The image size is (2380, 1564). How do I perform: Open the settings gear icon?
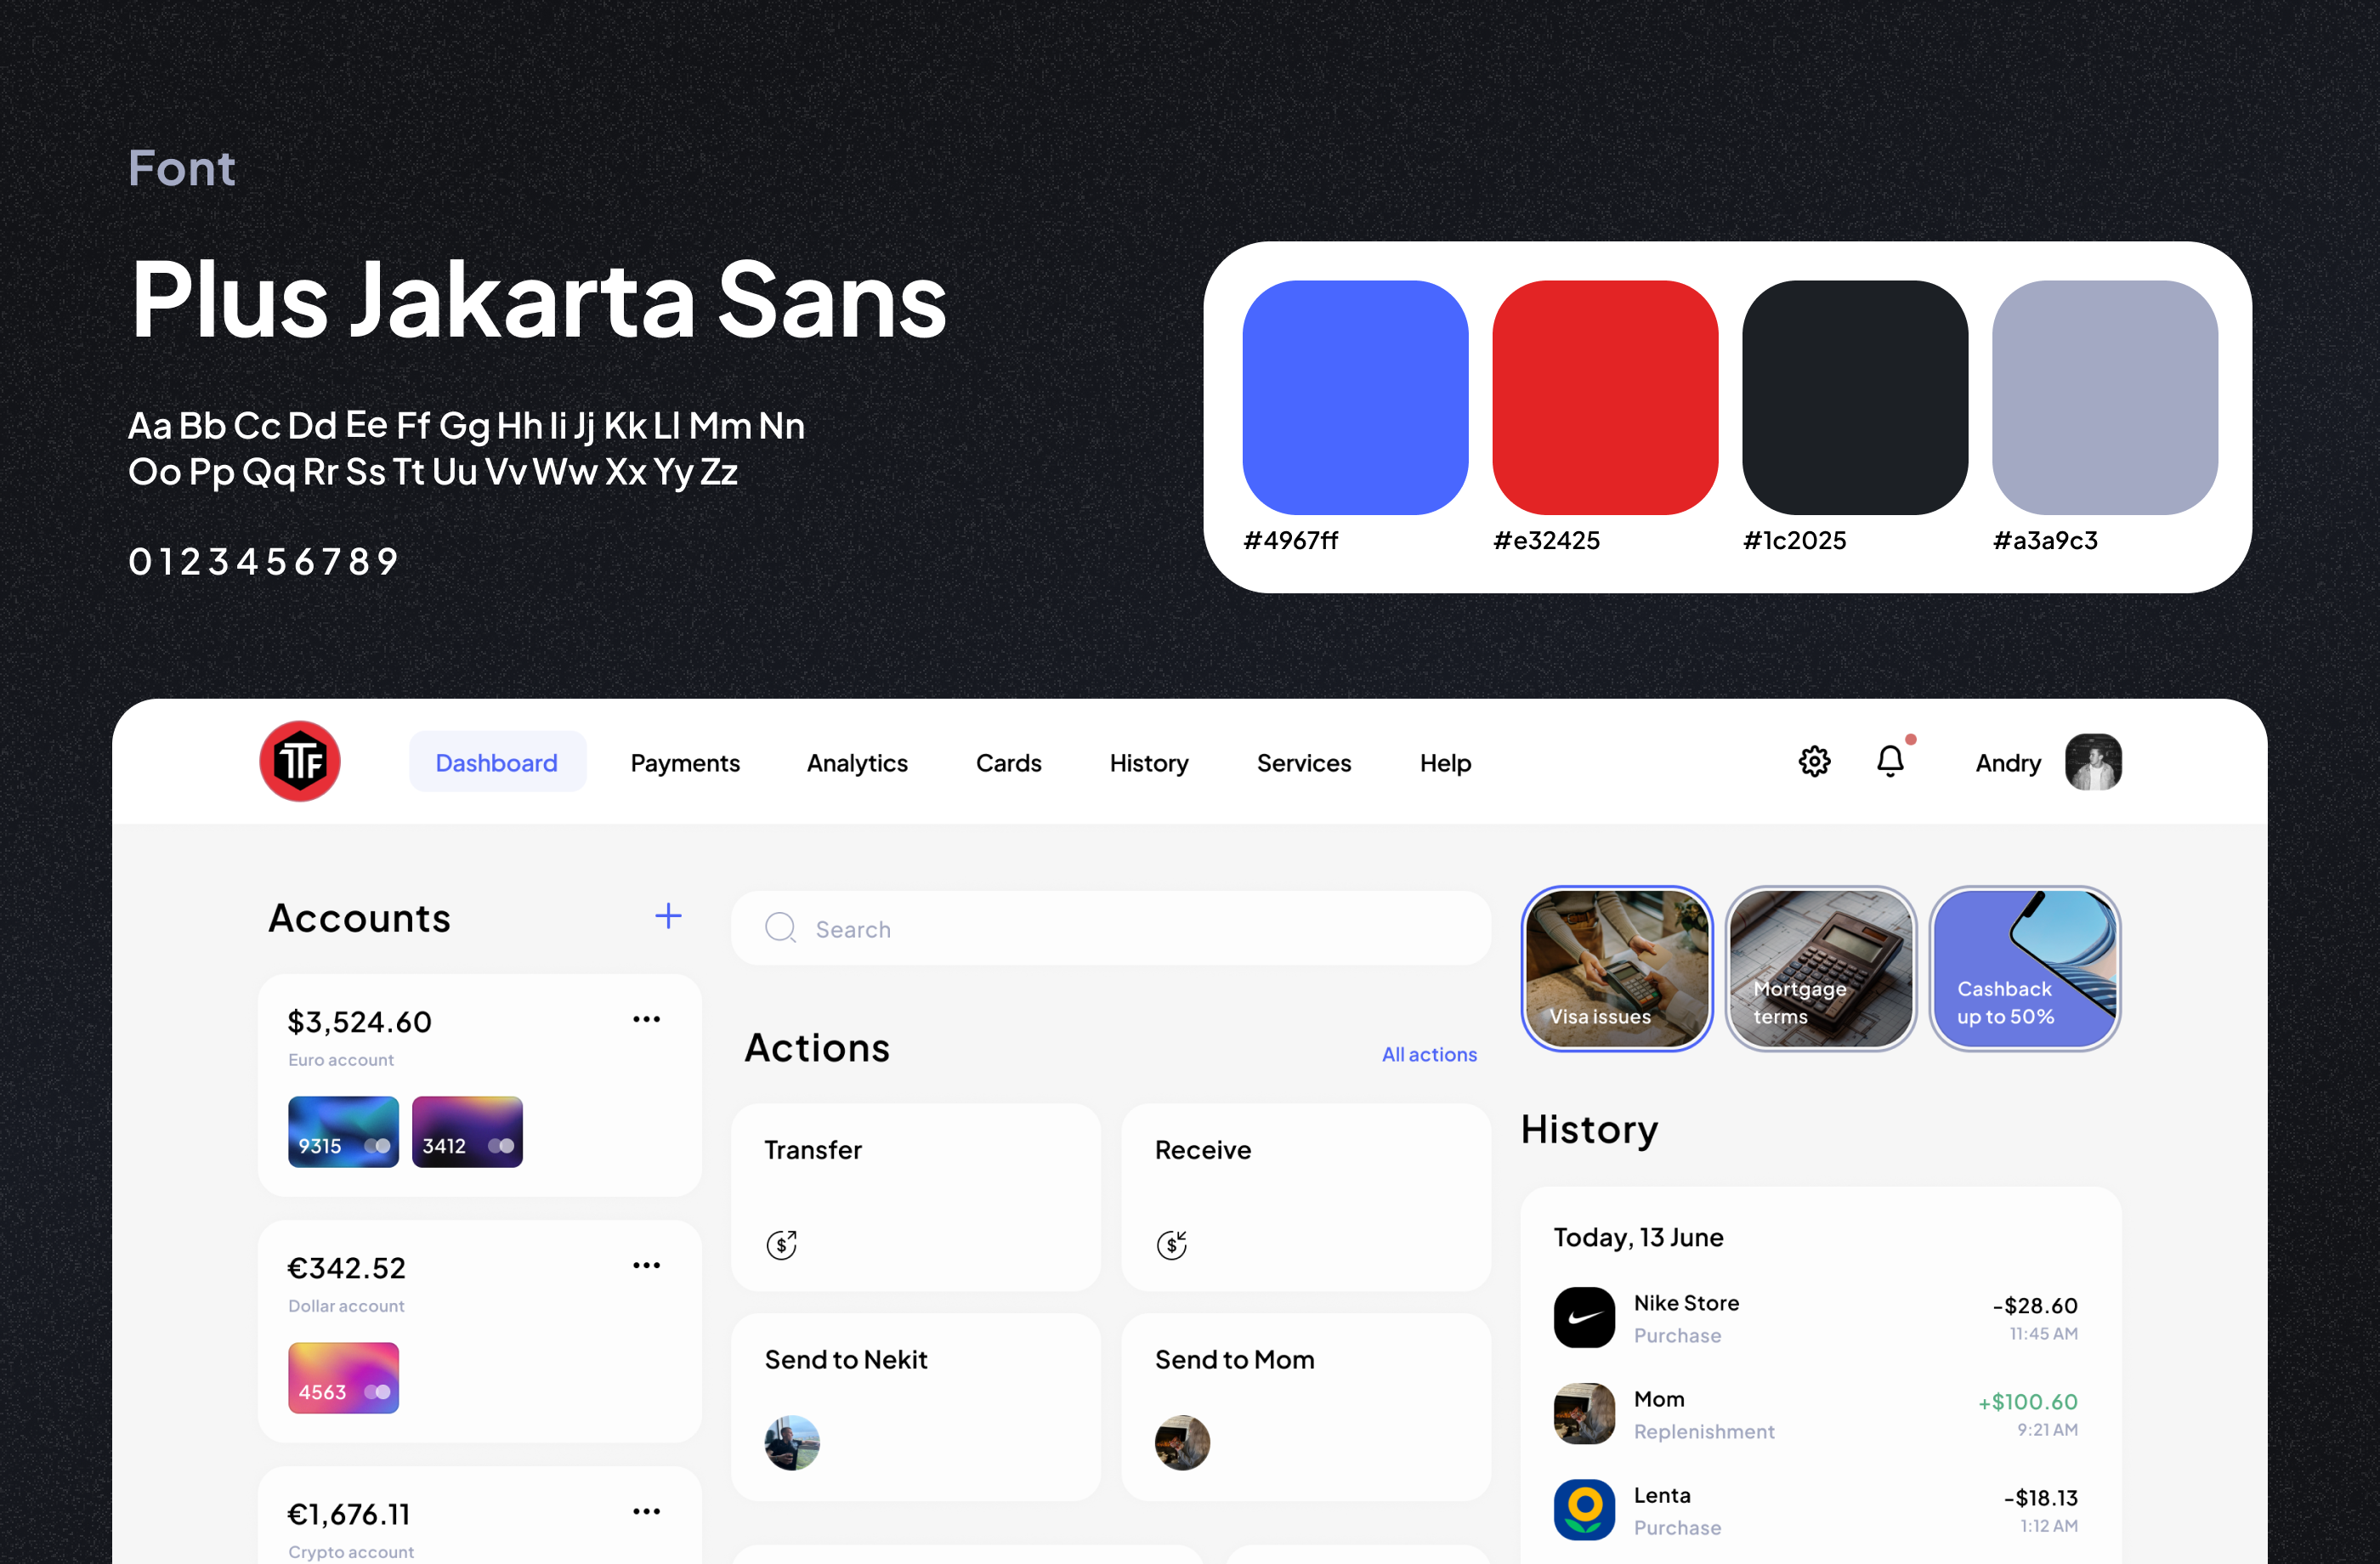click(x=1814, y=762)
